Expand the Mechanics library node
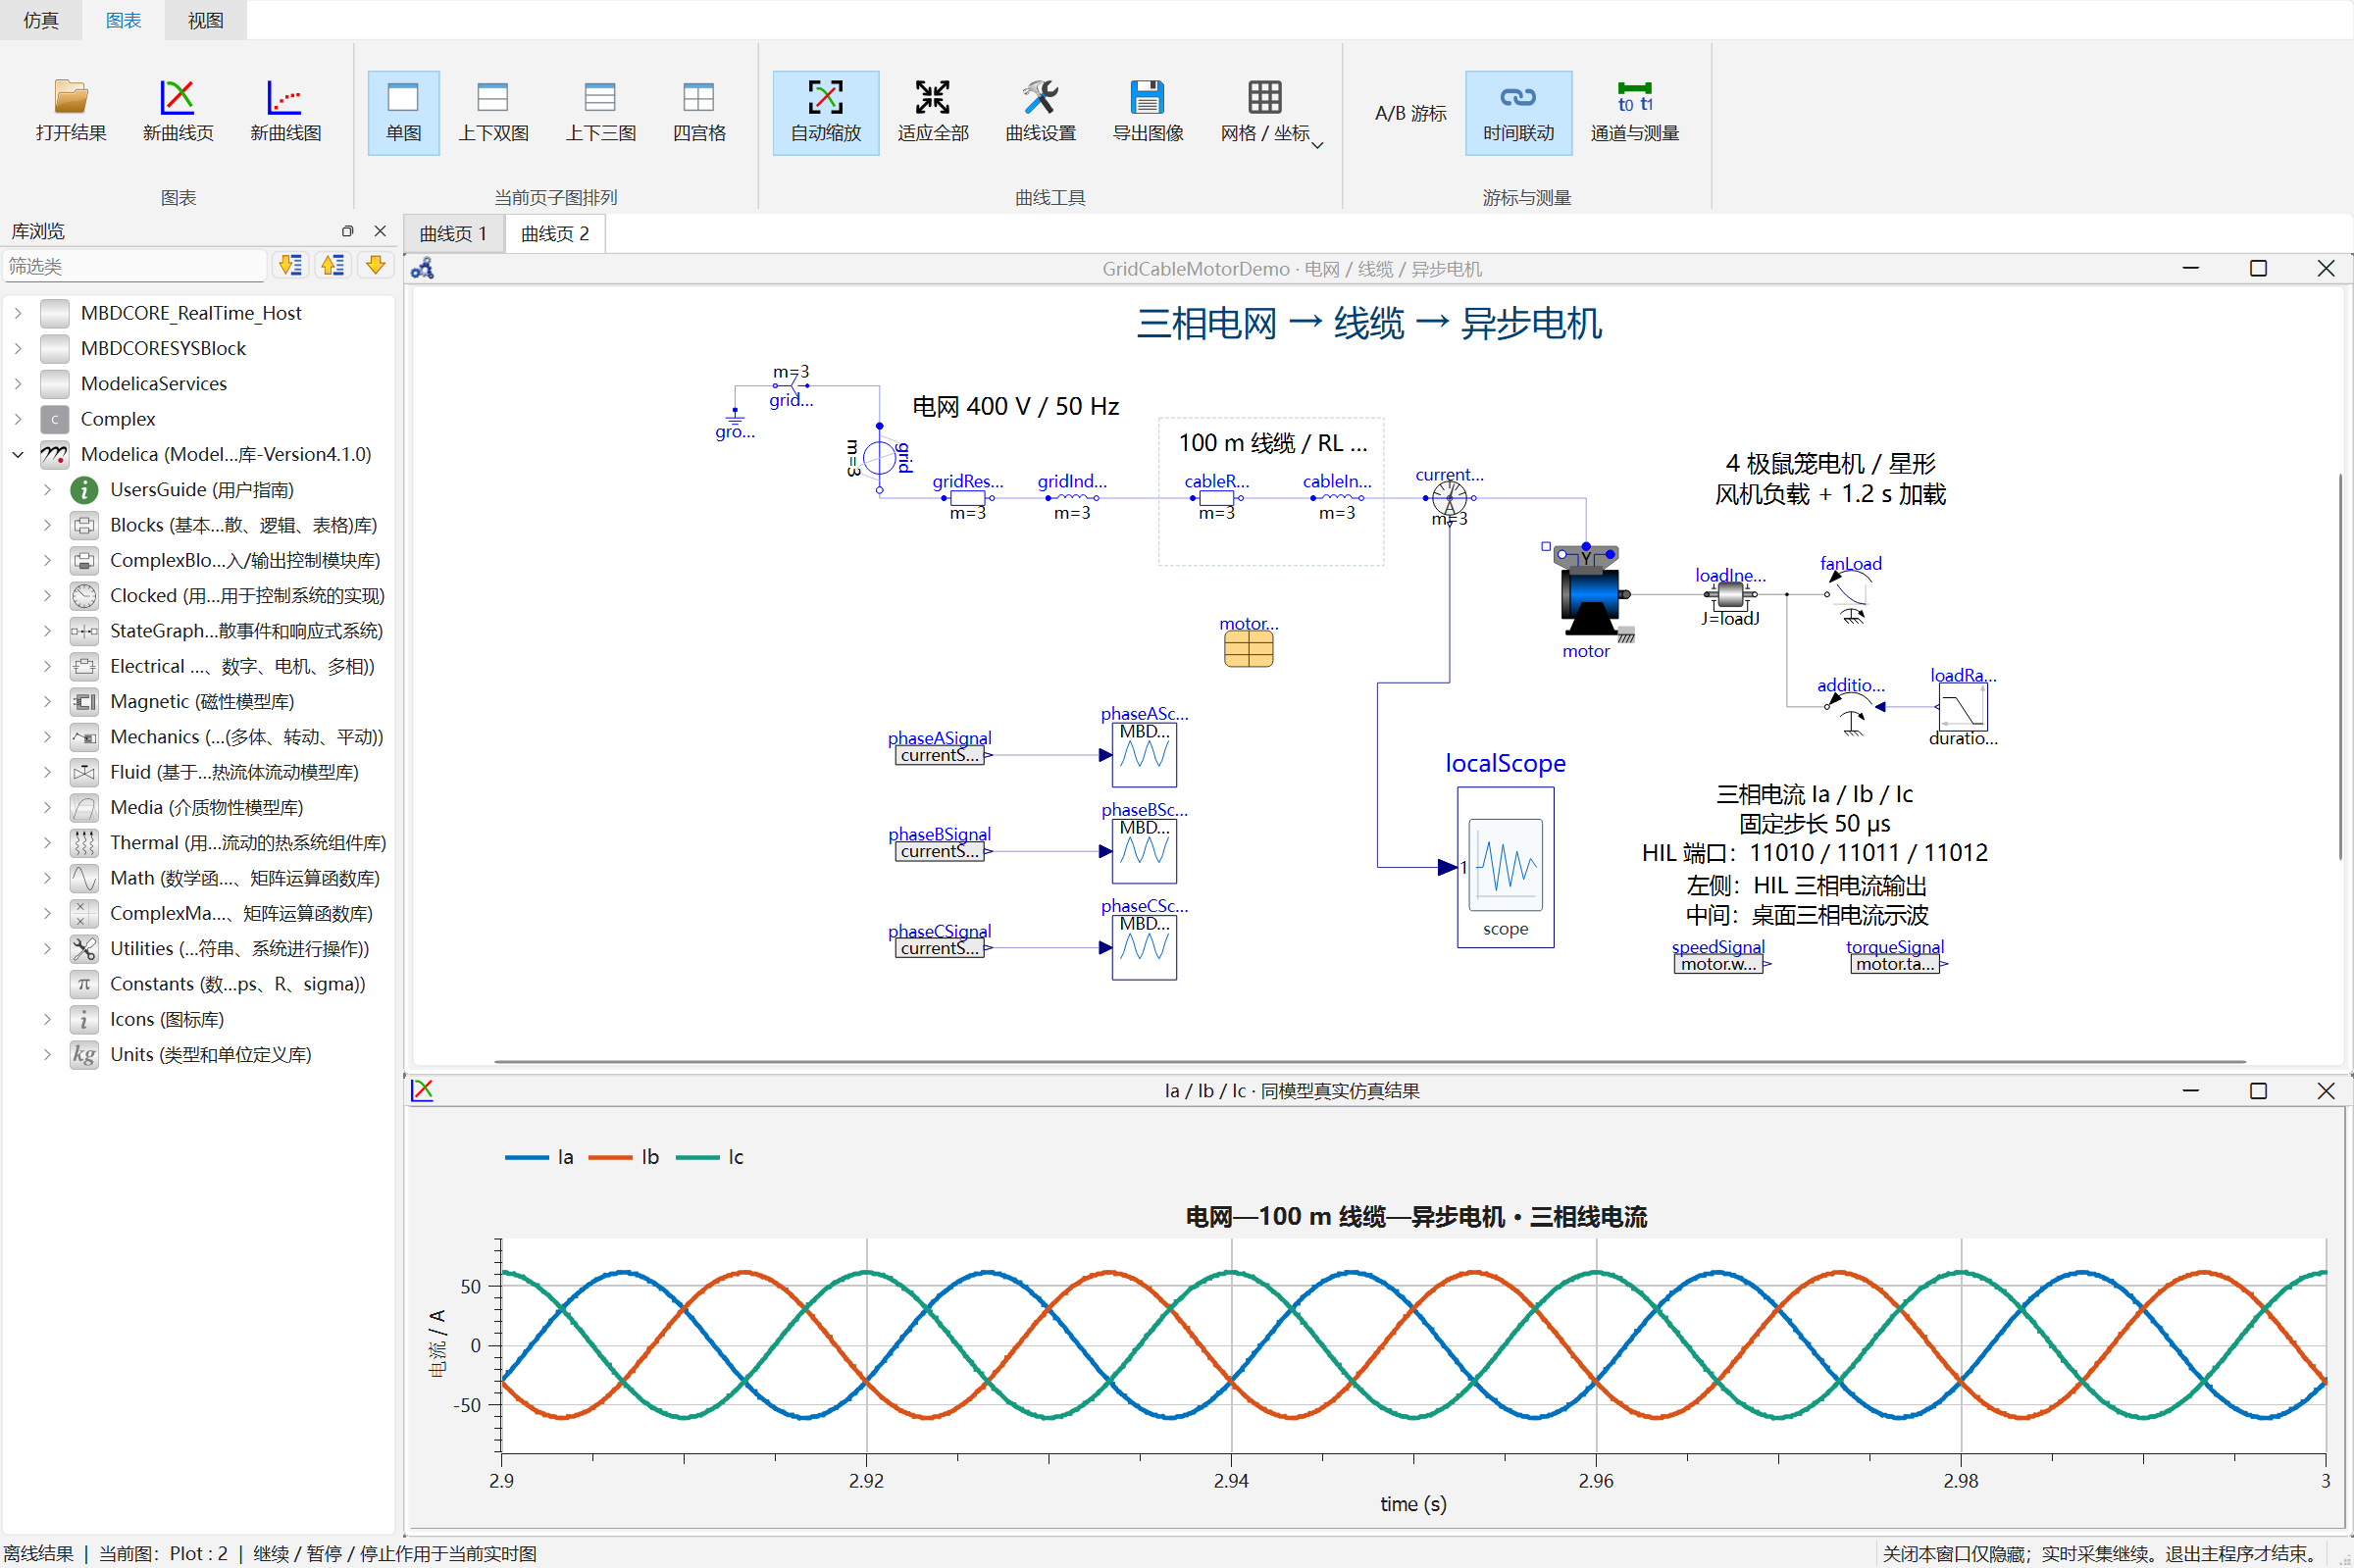Image resolution: width=2354 pixels, height=1568 pixels. tap(47, 737)
